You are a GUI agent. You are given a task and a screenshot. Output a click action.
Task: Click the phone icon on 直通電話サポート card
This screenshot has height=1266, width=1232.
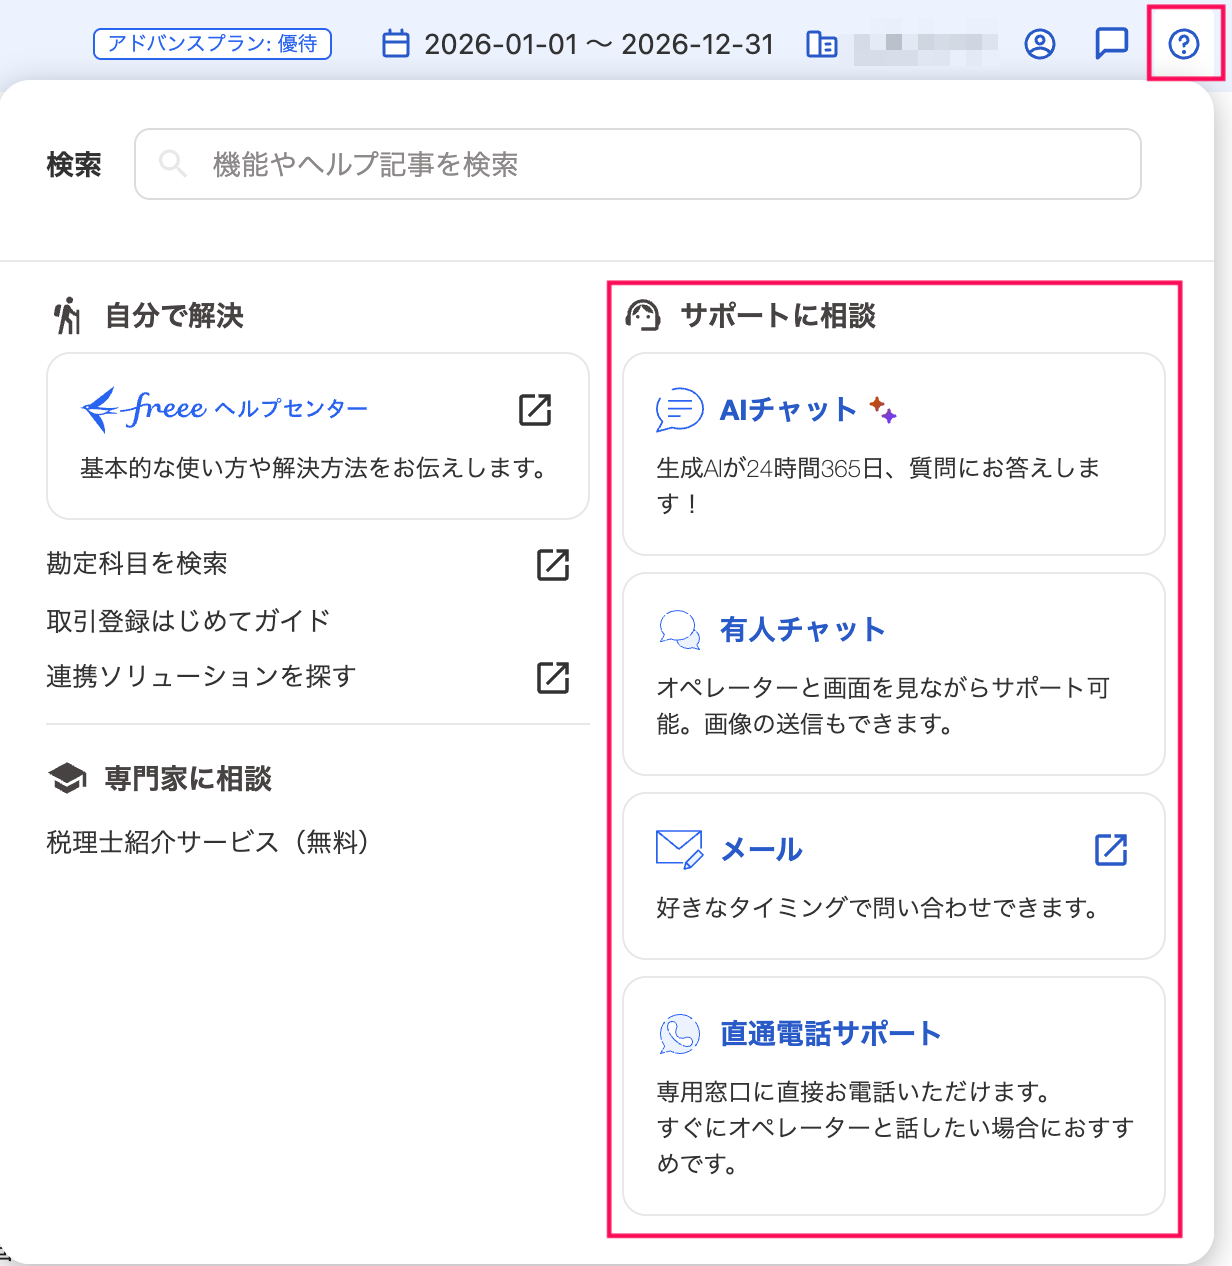coord(679,1034)
